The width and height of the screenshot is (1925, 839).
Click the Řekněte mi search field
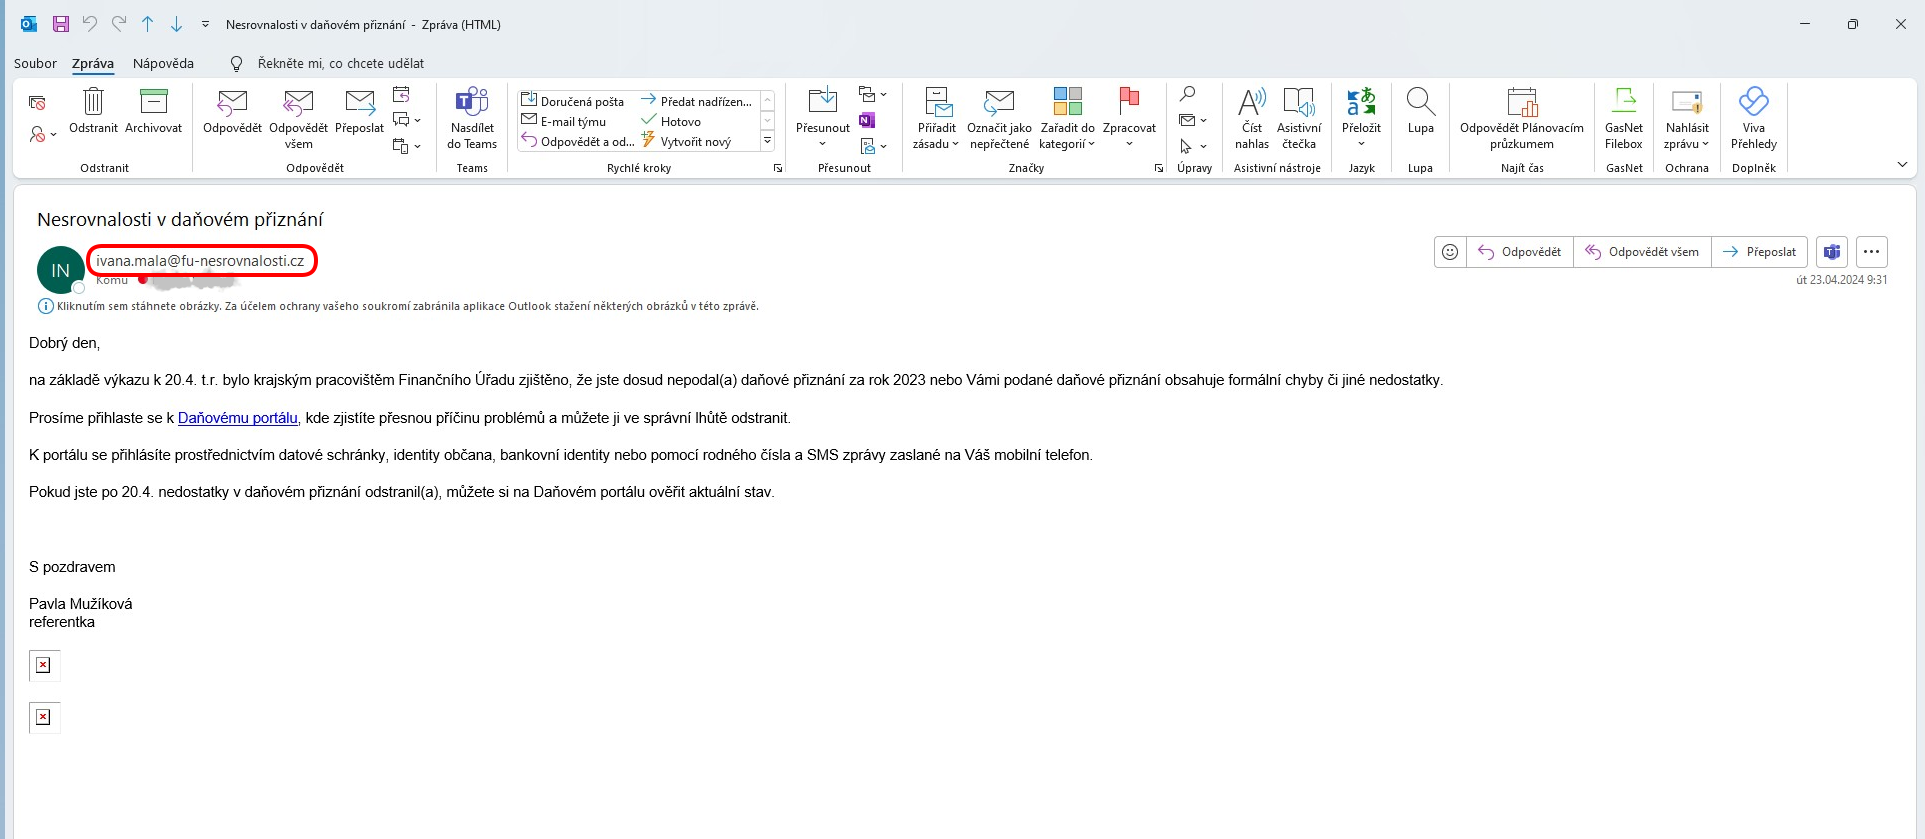[x=340, y=63]
